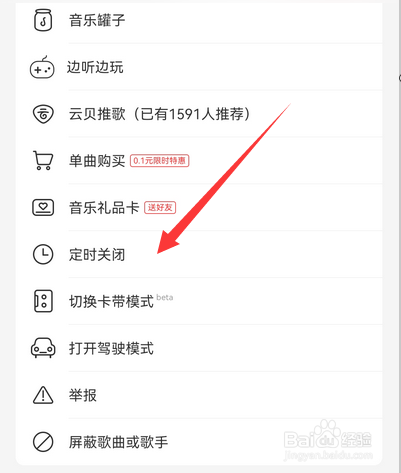
Task: Open 音乐礼品卡 entry
Action: 199,208
